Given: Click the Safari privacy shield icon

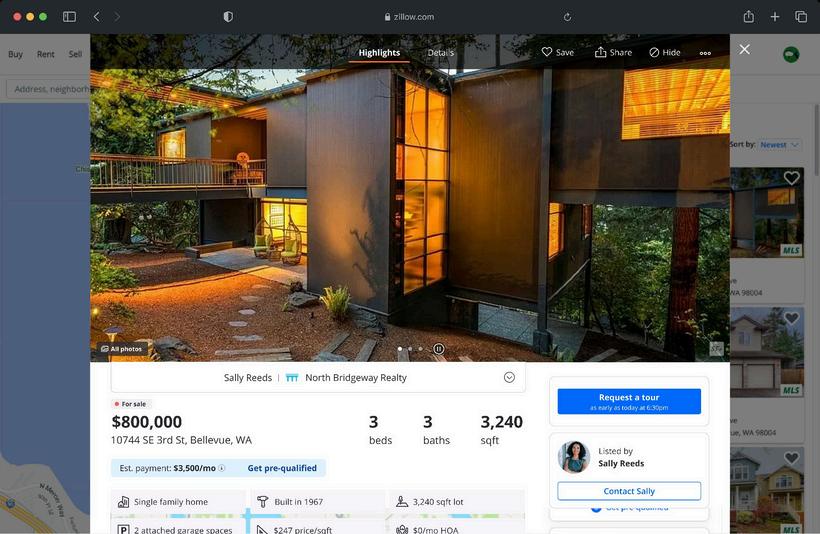Looking at the screenshot, I should tap(228, 17).
